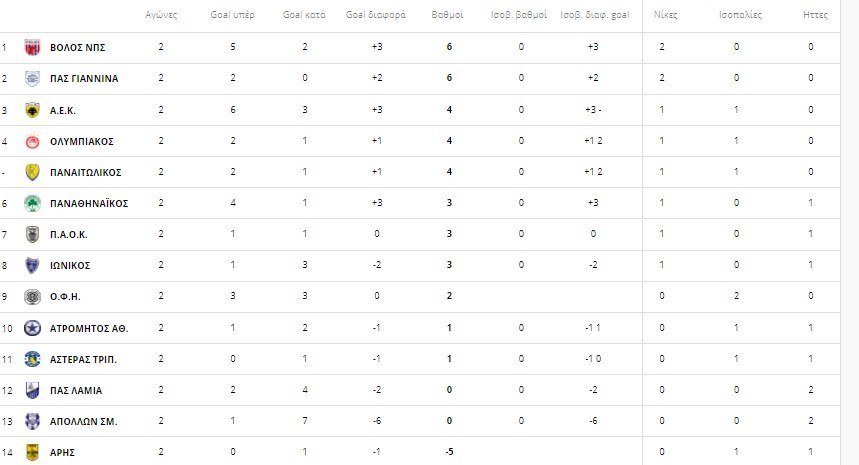Image resolution: width=859 pixels, height=465 pixels.
Task: Sort by the Αγώνες column header
Action: point(161,16)
